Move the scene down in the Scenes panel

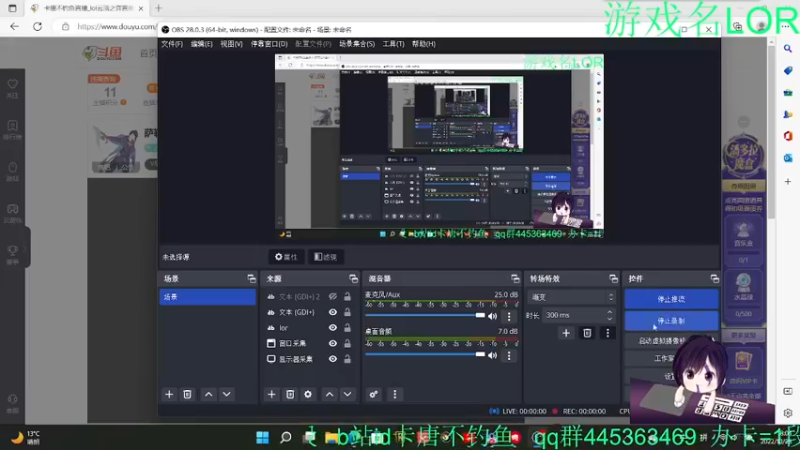227,394
